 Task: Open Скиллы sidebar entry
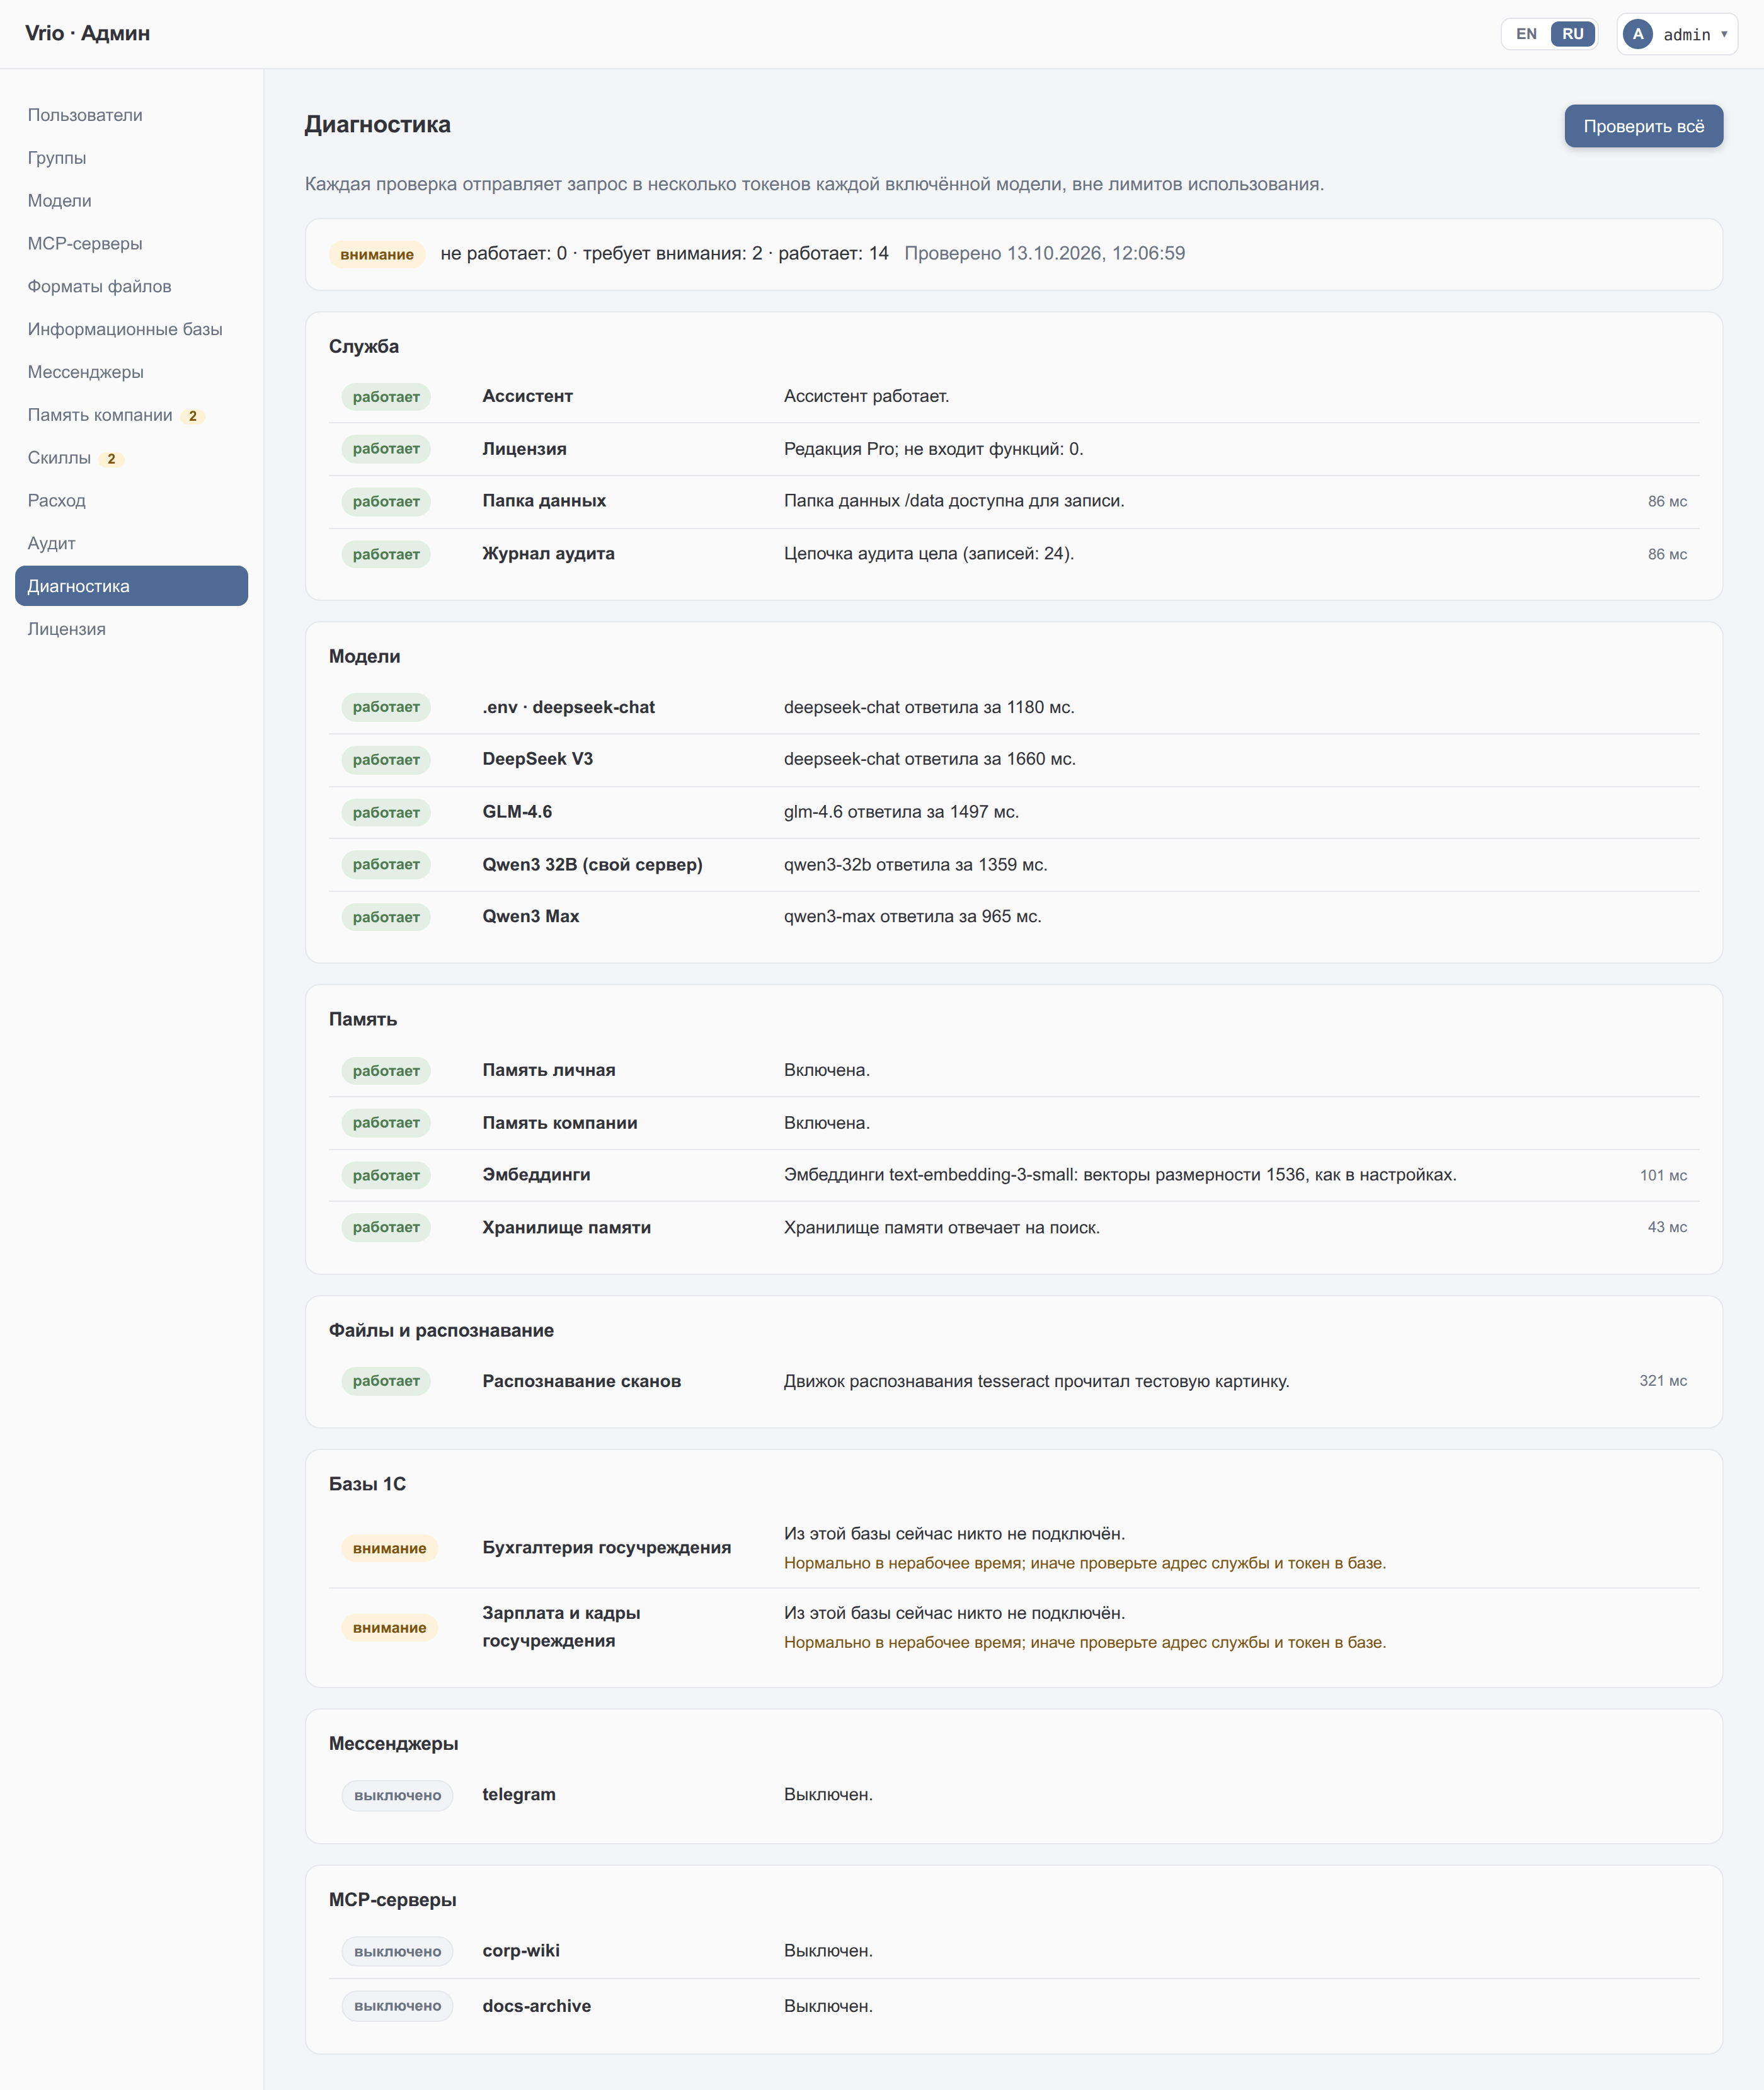(x=131, y=458)
